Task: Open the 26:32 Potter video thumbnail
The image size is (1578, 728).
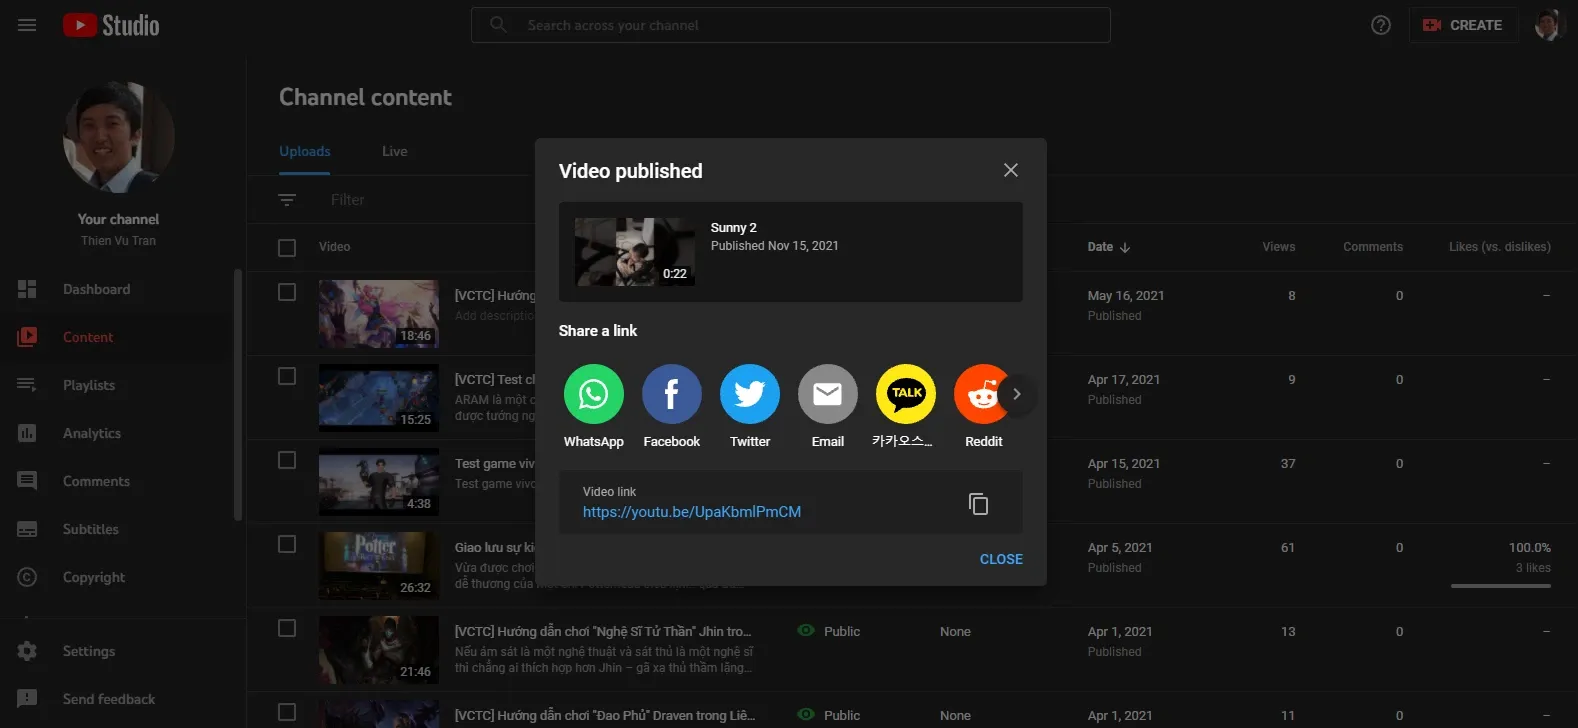Action: tap(379, 566)
